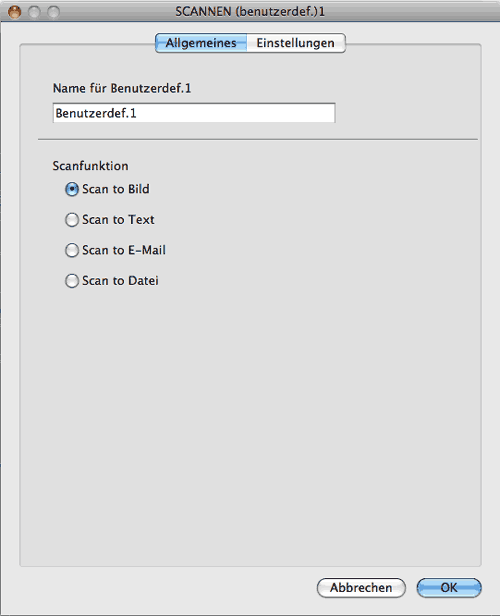Zoom the window using the third title-bar button
This screenshot has height=616, width=500.
point(53,12)
